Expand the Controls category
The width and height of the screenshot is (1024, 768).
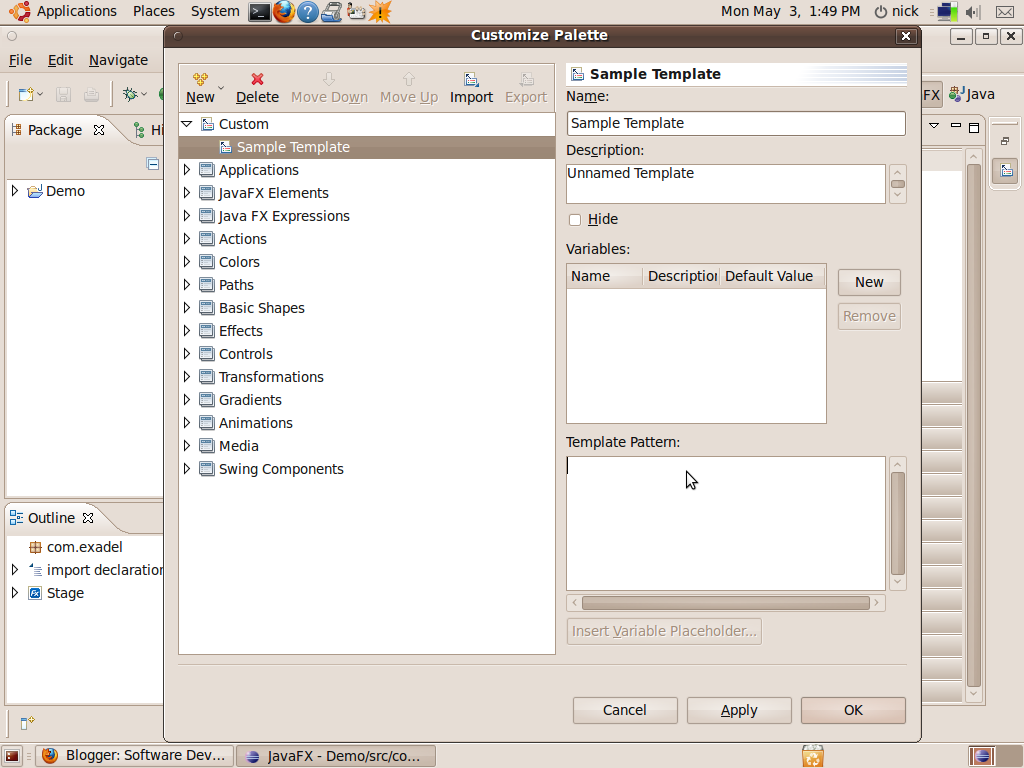pos(187,353)
